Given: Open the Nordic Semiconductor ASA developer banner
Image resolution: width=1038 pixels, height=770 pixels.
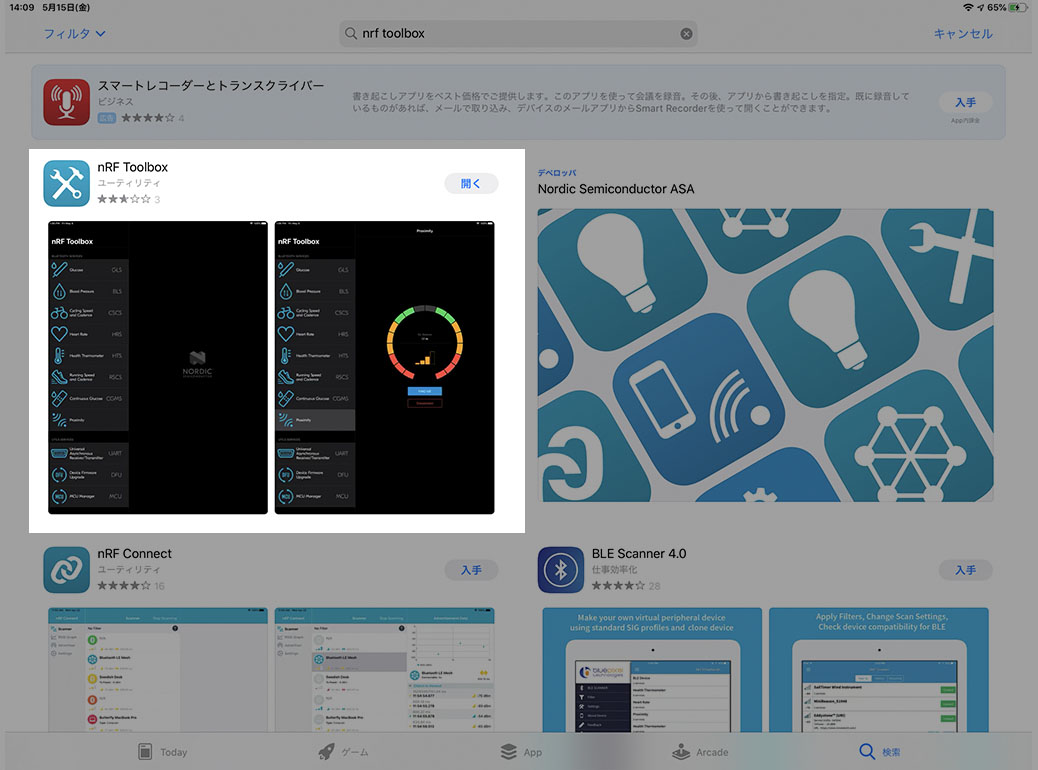Looking at the screenshot, I should point(765,355).
